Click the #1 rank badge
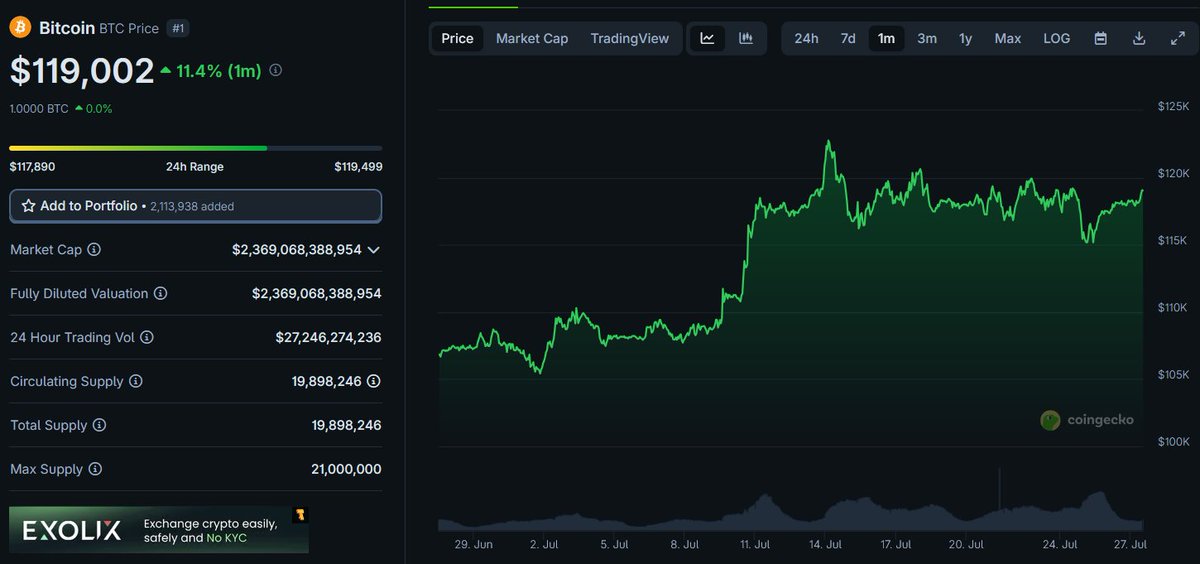Image resolution: width=1200 pixels, height=564 pixels. (x=178, y=28)
